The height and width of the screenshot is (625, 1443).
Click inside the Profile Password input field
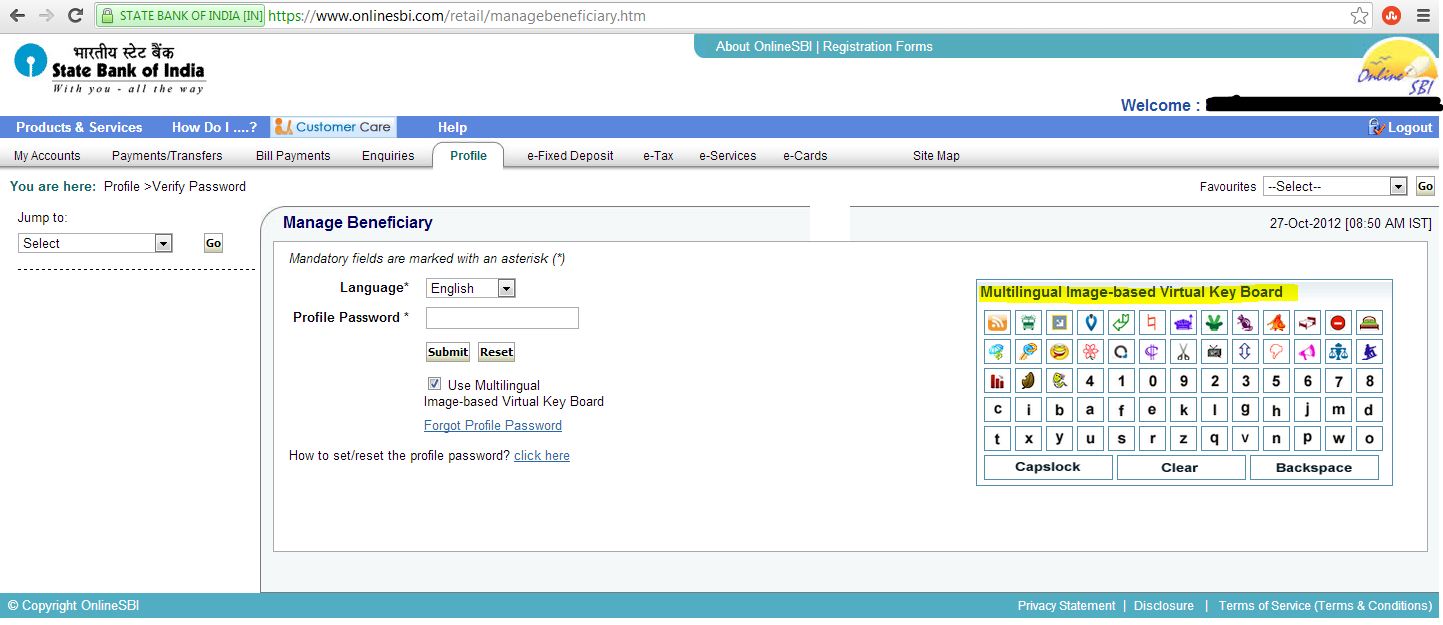pos(502,317)
